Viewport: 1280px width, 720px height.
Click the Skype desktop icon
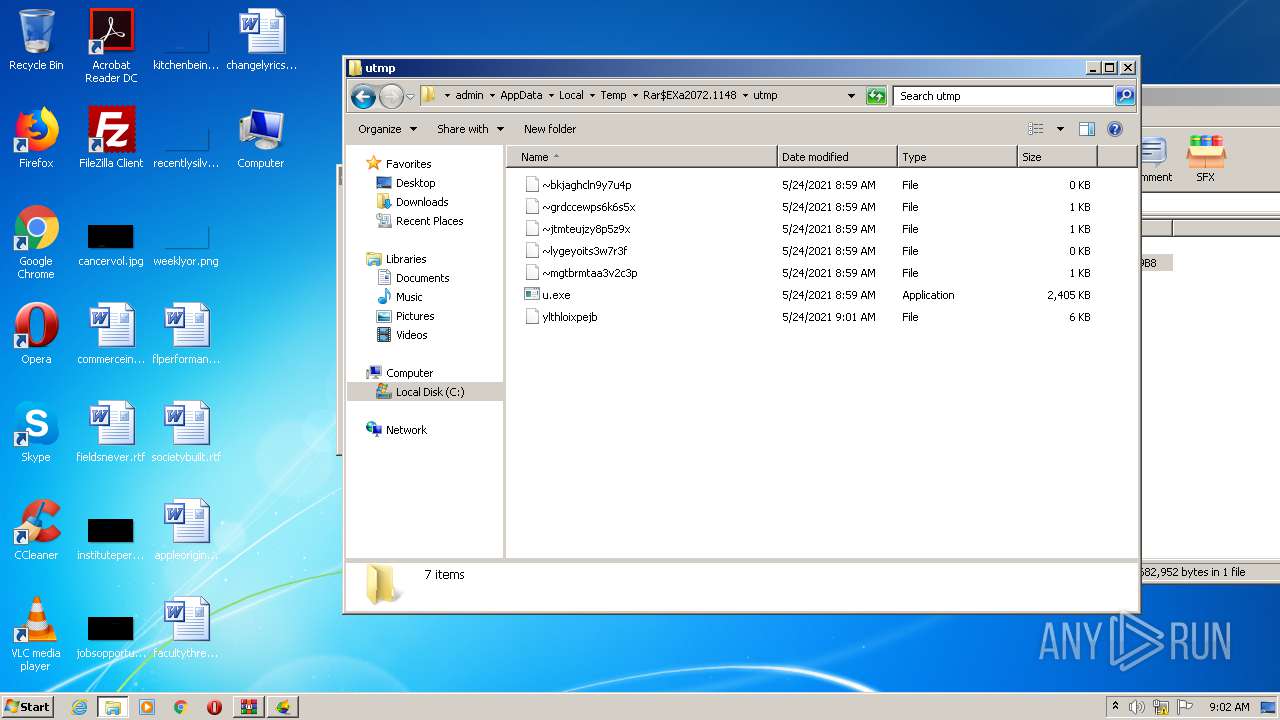pos(36,432)
